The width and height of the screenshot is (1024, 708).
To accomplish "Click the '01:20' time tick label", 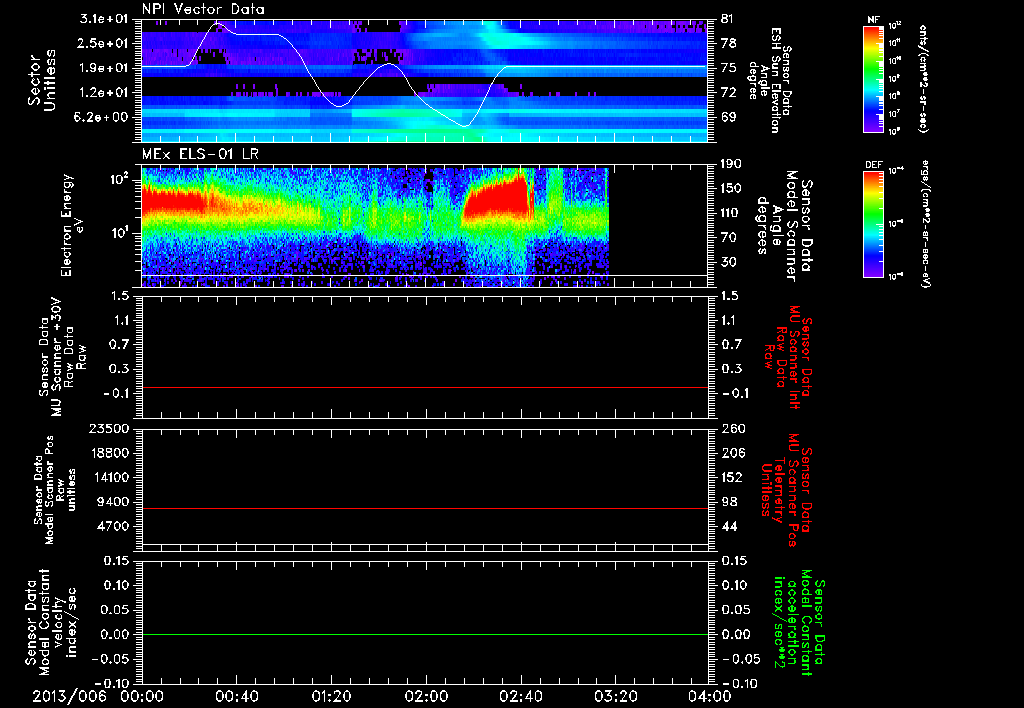I will coord(331,696).
